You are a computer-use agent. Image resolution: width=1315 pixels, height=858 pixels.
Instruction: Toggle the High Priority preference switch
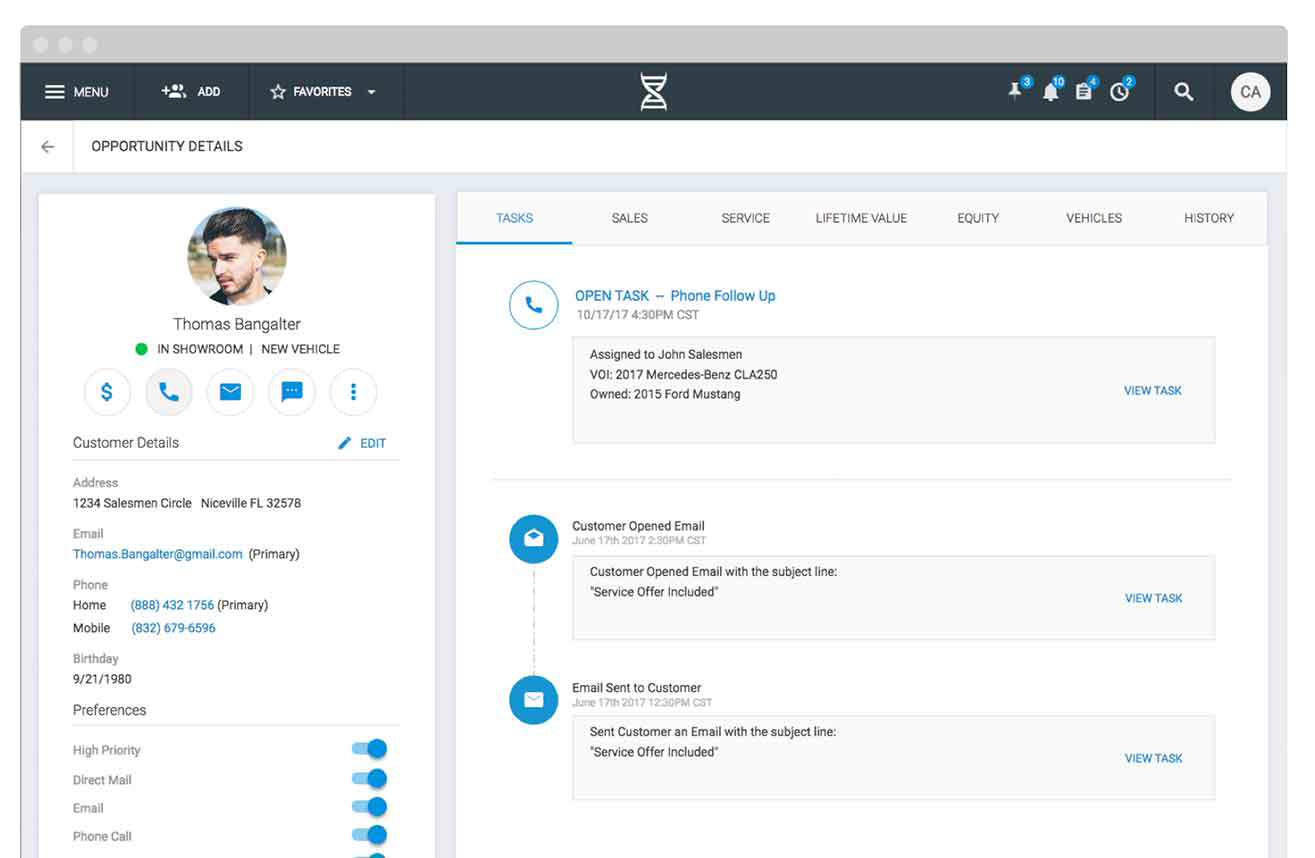[369, 749]
